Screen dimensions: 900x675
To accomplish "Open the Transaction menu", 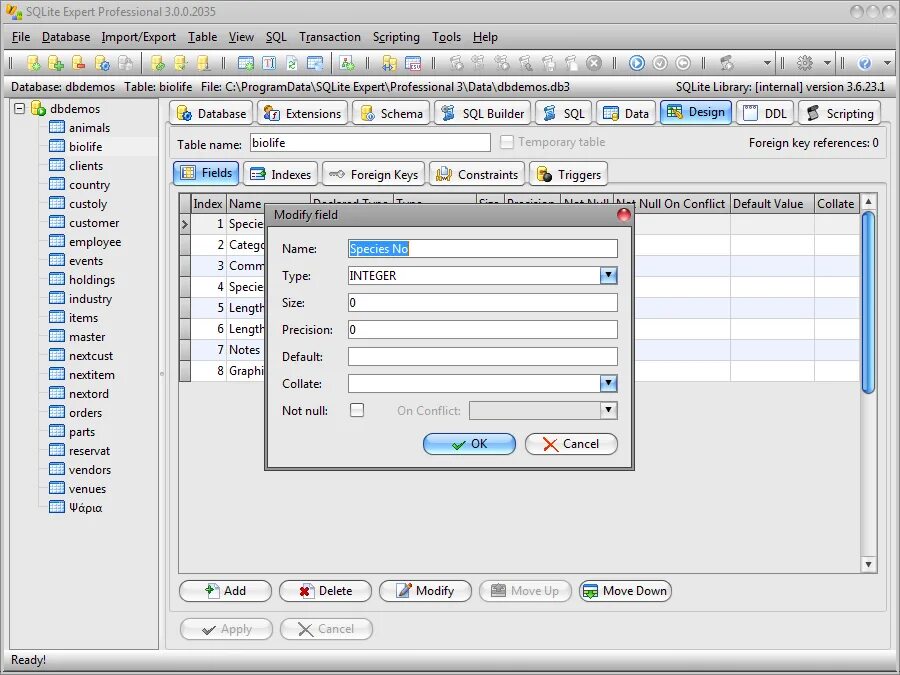I will click(x=329, y=37).
